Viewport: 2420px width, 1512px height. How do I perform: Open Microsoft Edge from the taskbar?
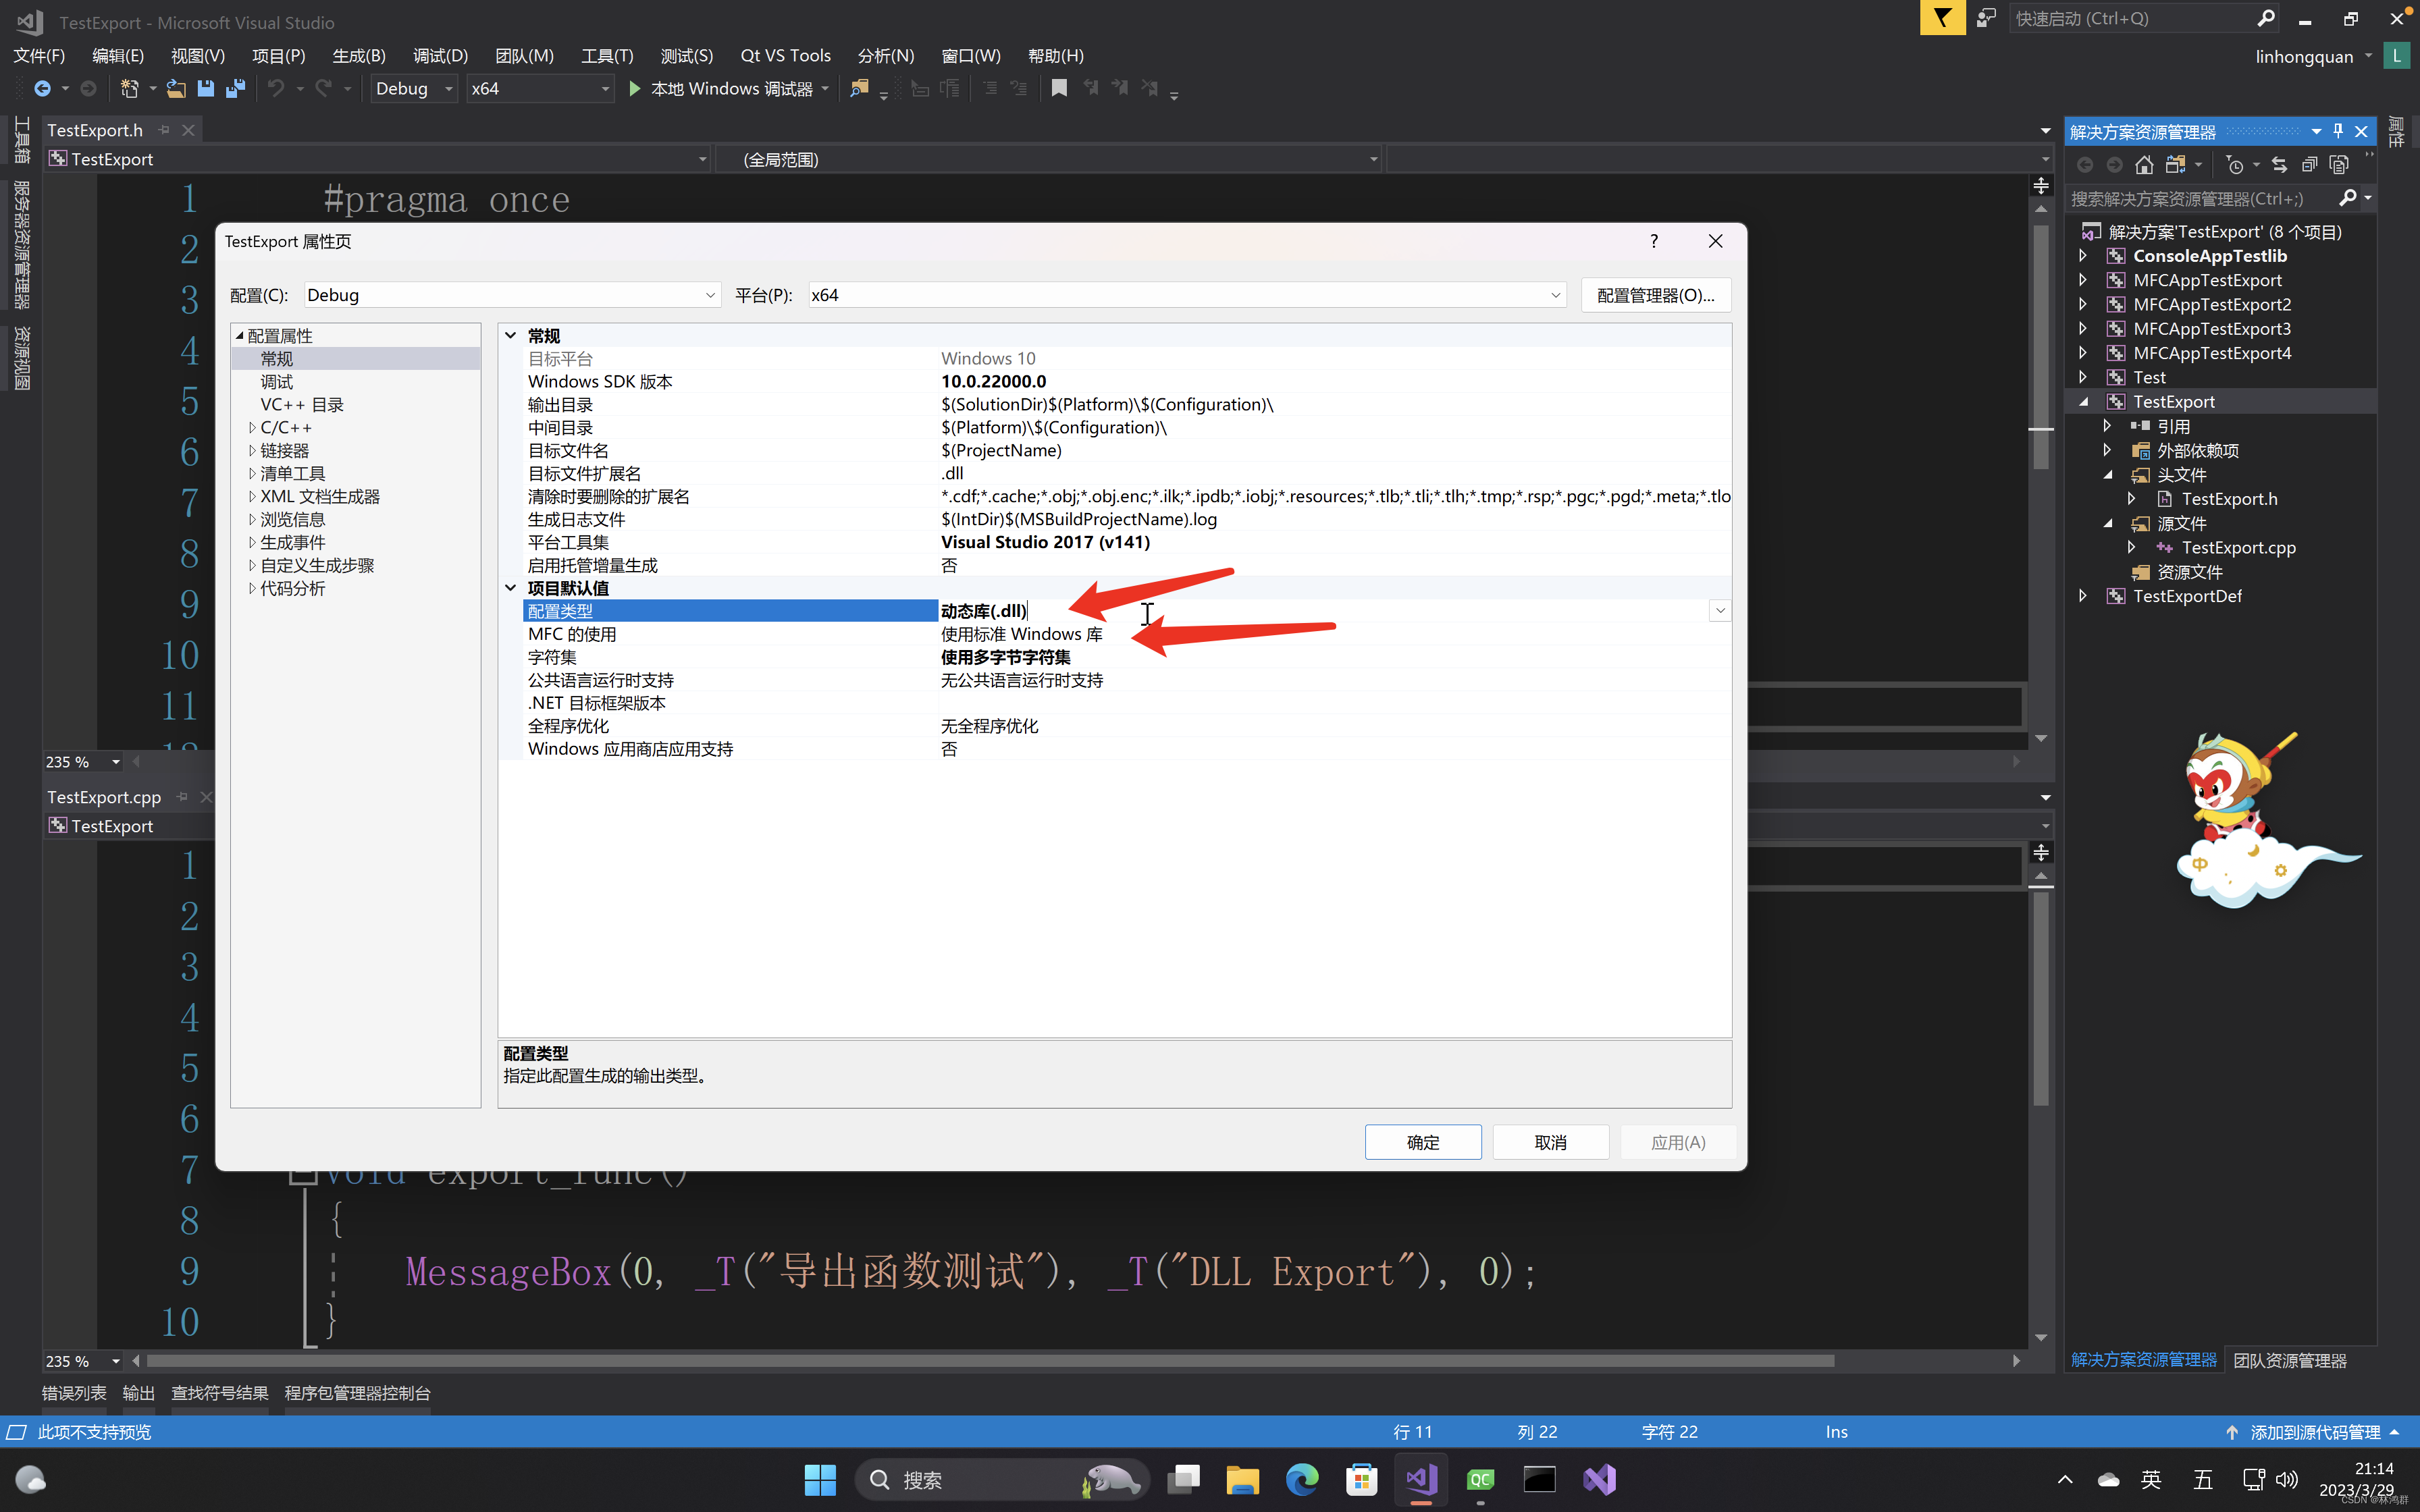[1302, 1479]
